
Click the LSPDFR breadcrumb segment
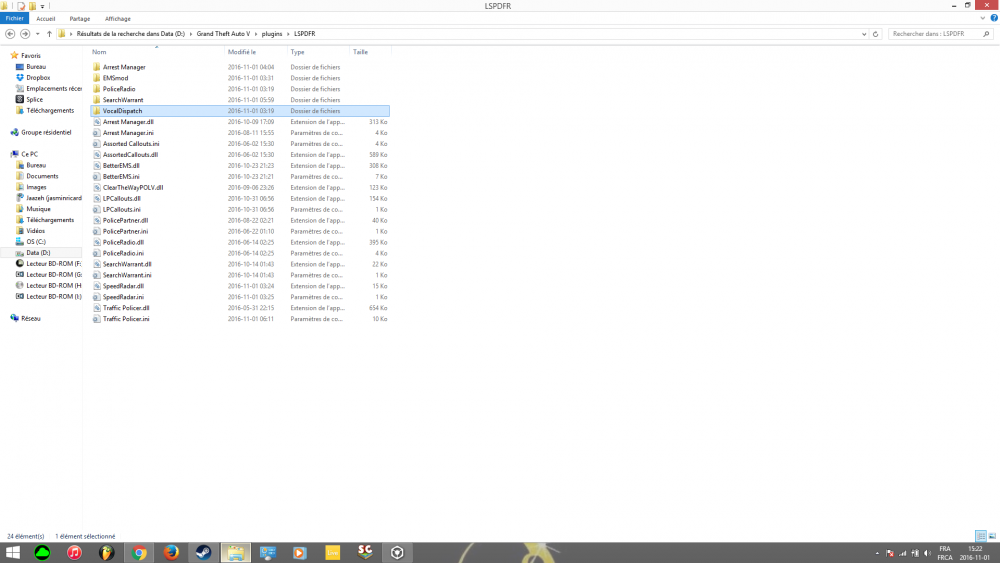304,34
